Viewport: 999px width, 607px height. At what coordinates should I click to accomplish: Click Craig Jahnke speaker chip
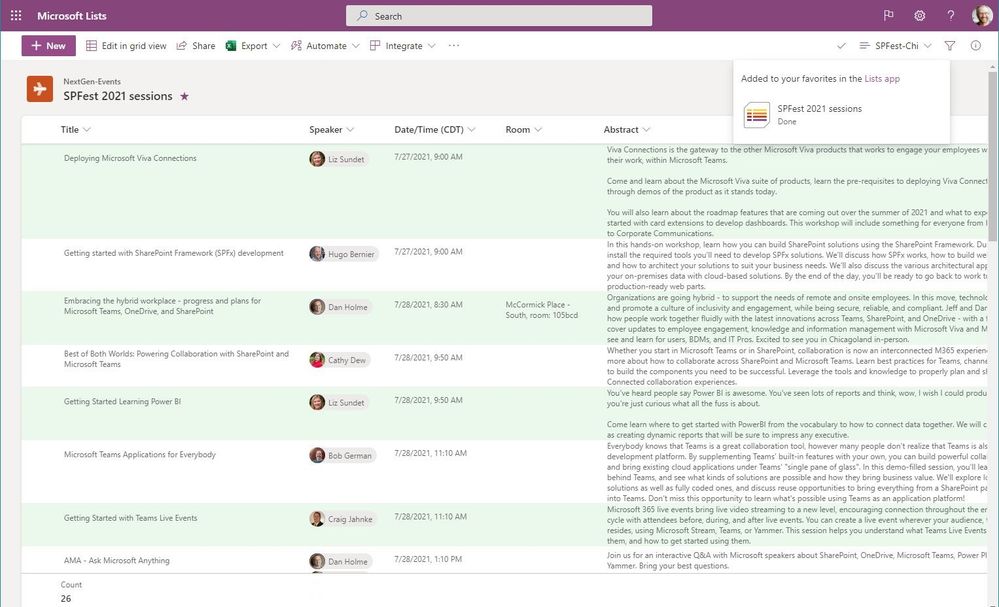pyautogui.click(x=341, y=519)
